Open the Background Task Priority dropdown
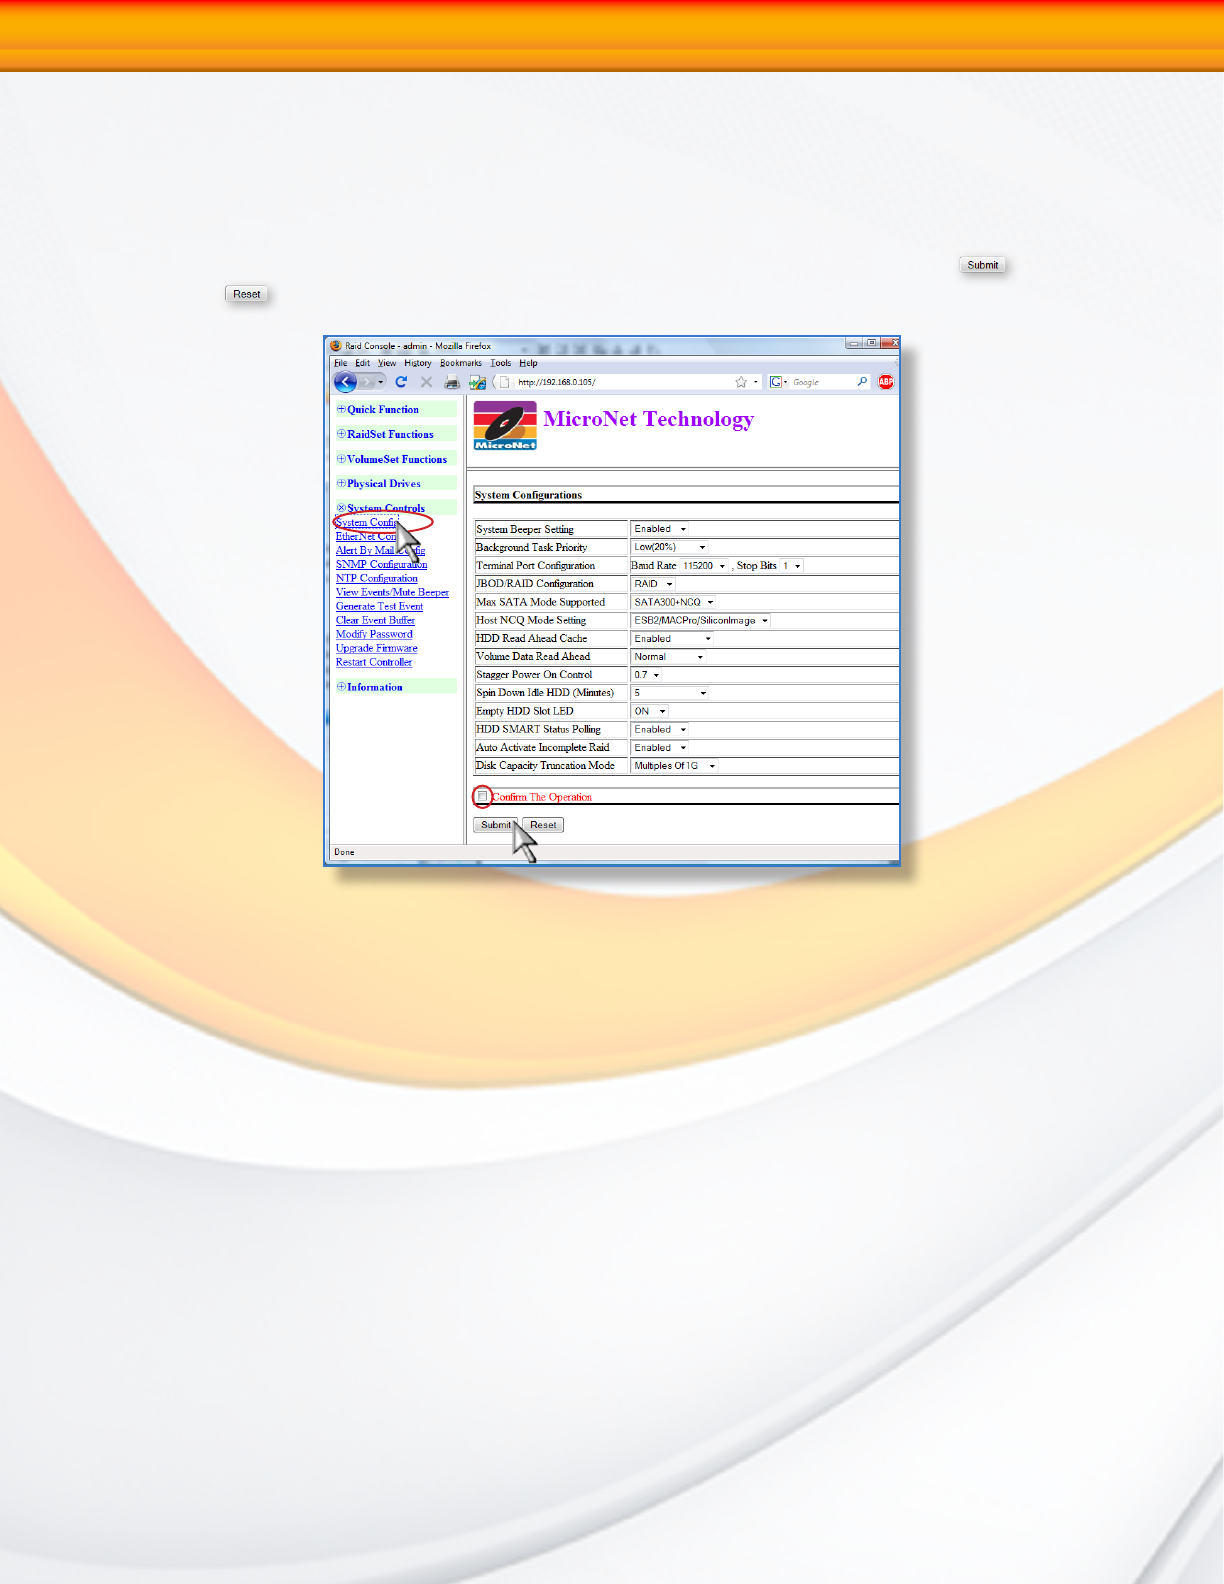Viewport: 1224px width, 1584px height. (670, 547)
